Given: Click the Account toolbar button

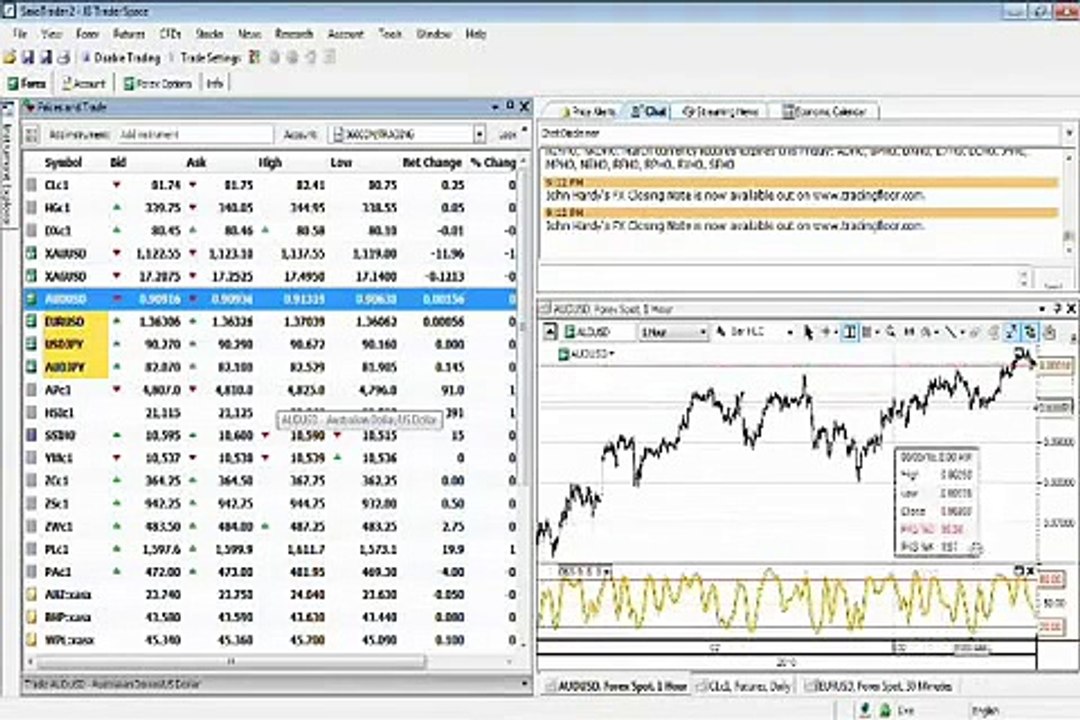Looking at the screenshot, I should pyautogui.click(x=84, y=84).
